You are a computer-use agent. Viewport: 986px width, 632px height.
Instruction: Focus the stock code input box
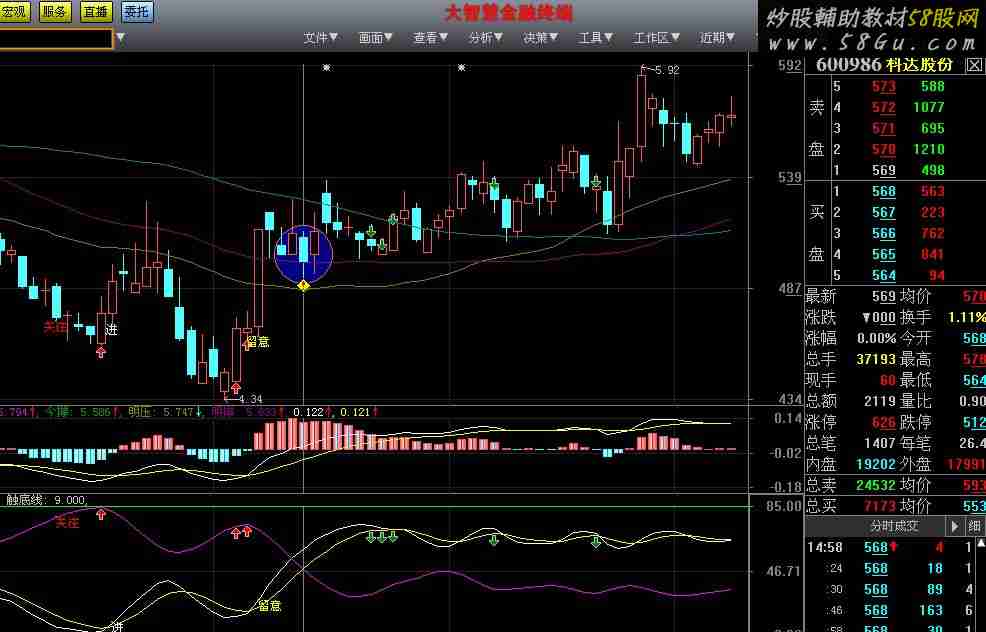tap(56, 38)
